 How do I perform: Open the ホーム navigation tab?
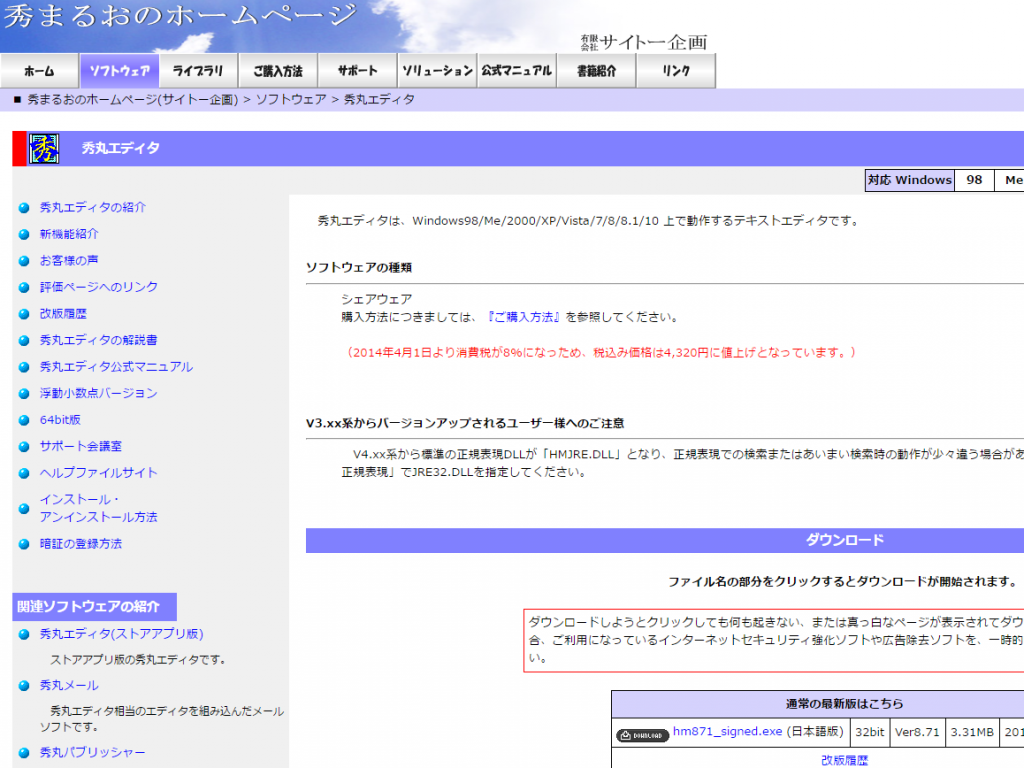coord(39,71)
